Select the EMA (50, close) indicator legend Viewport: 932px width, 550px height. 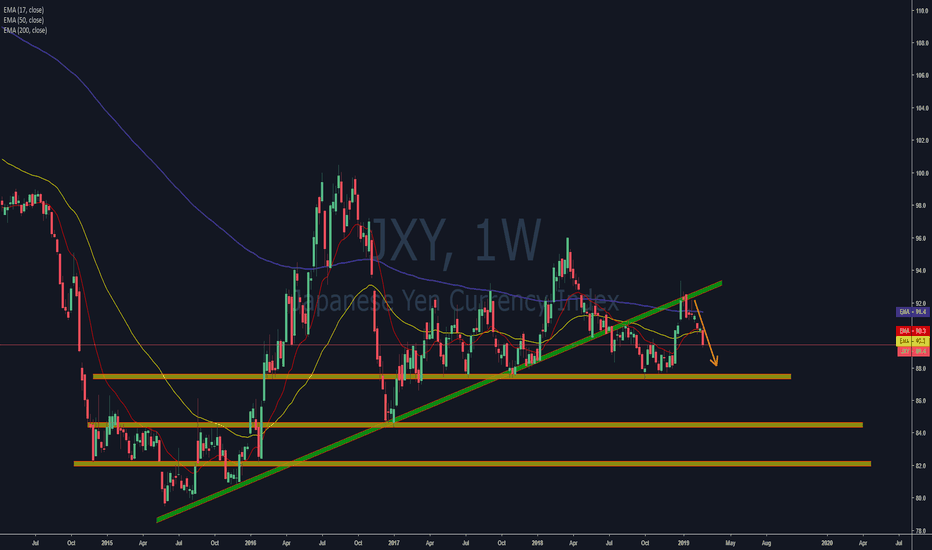pos(23,20)
